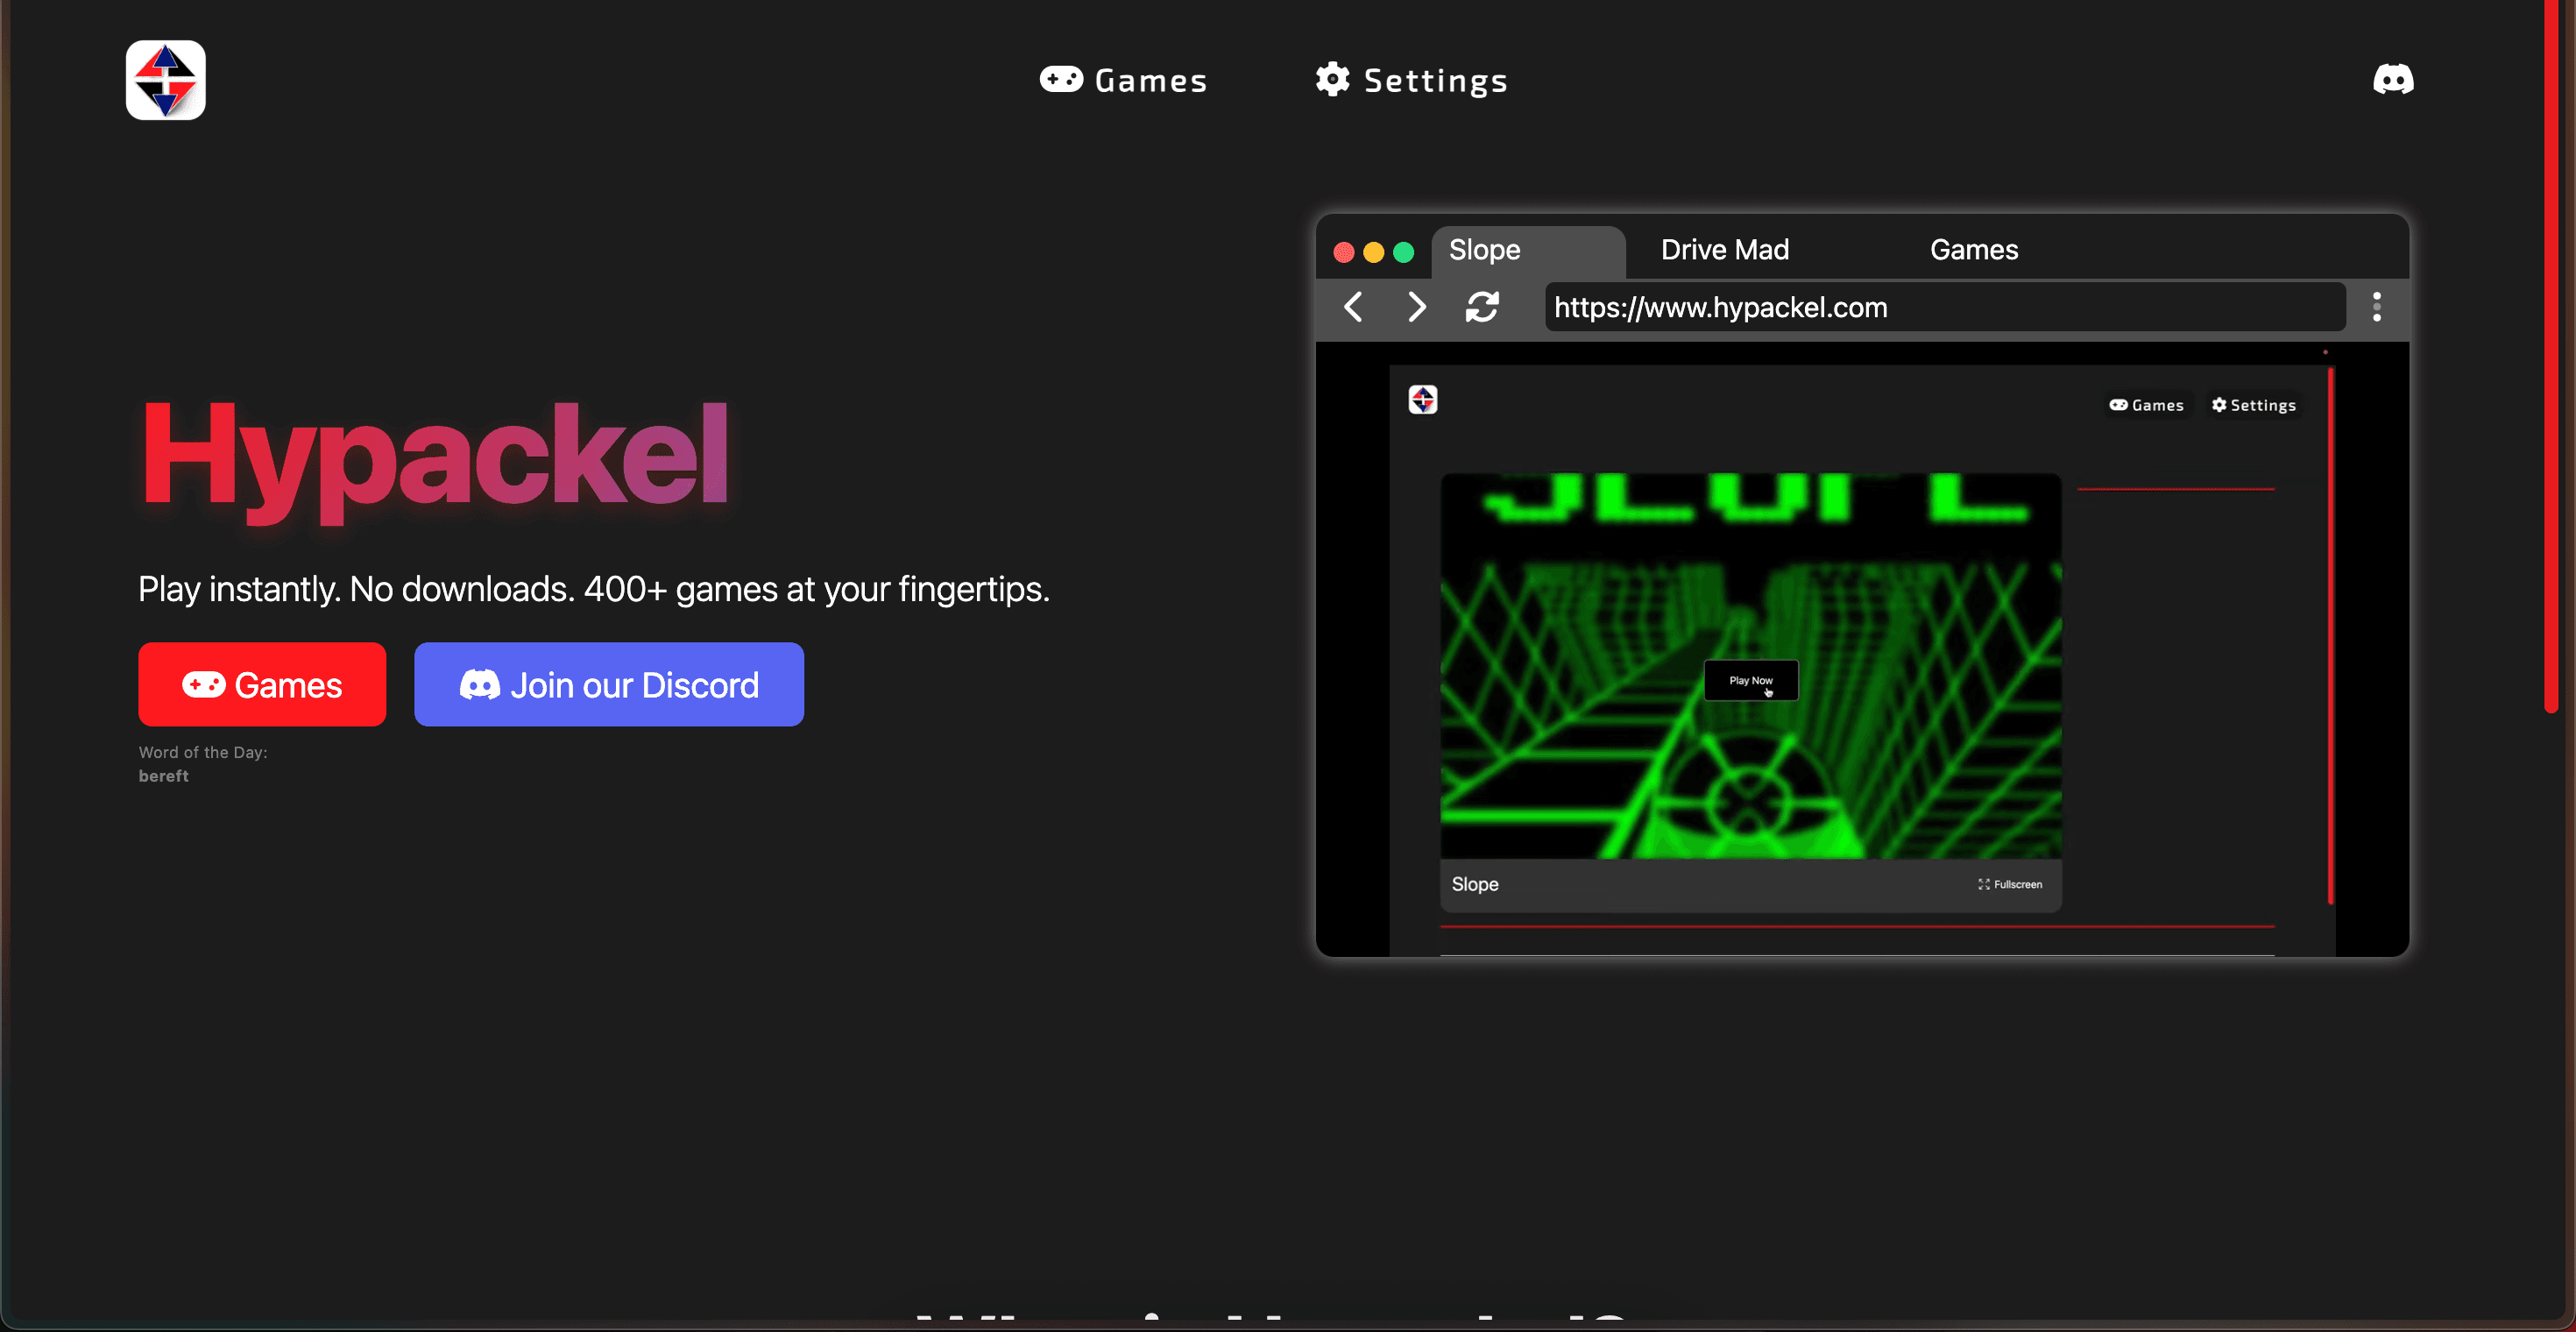Open the Games tab in the mock browser
This screenshot has width=2576, height=1332.
1973,250
